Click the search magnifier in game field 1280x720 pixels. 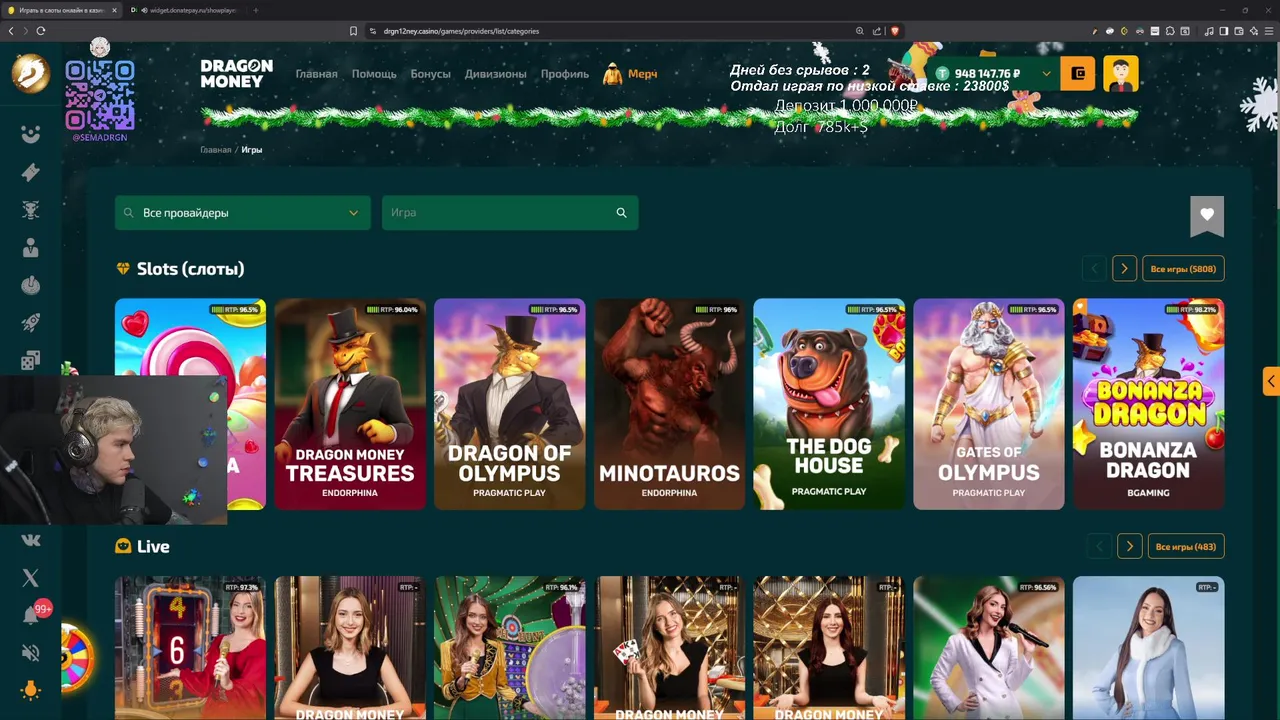click(622, 213)
